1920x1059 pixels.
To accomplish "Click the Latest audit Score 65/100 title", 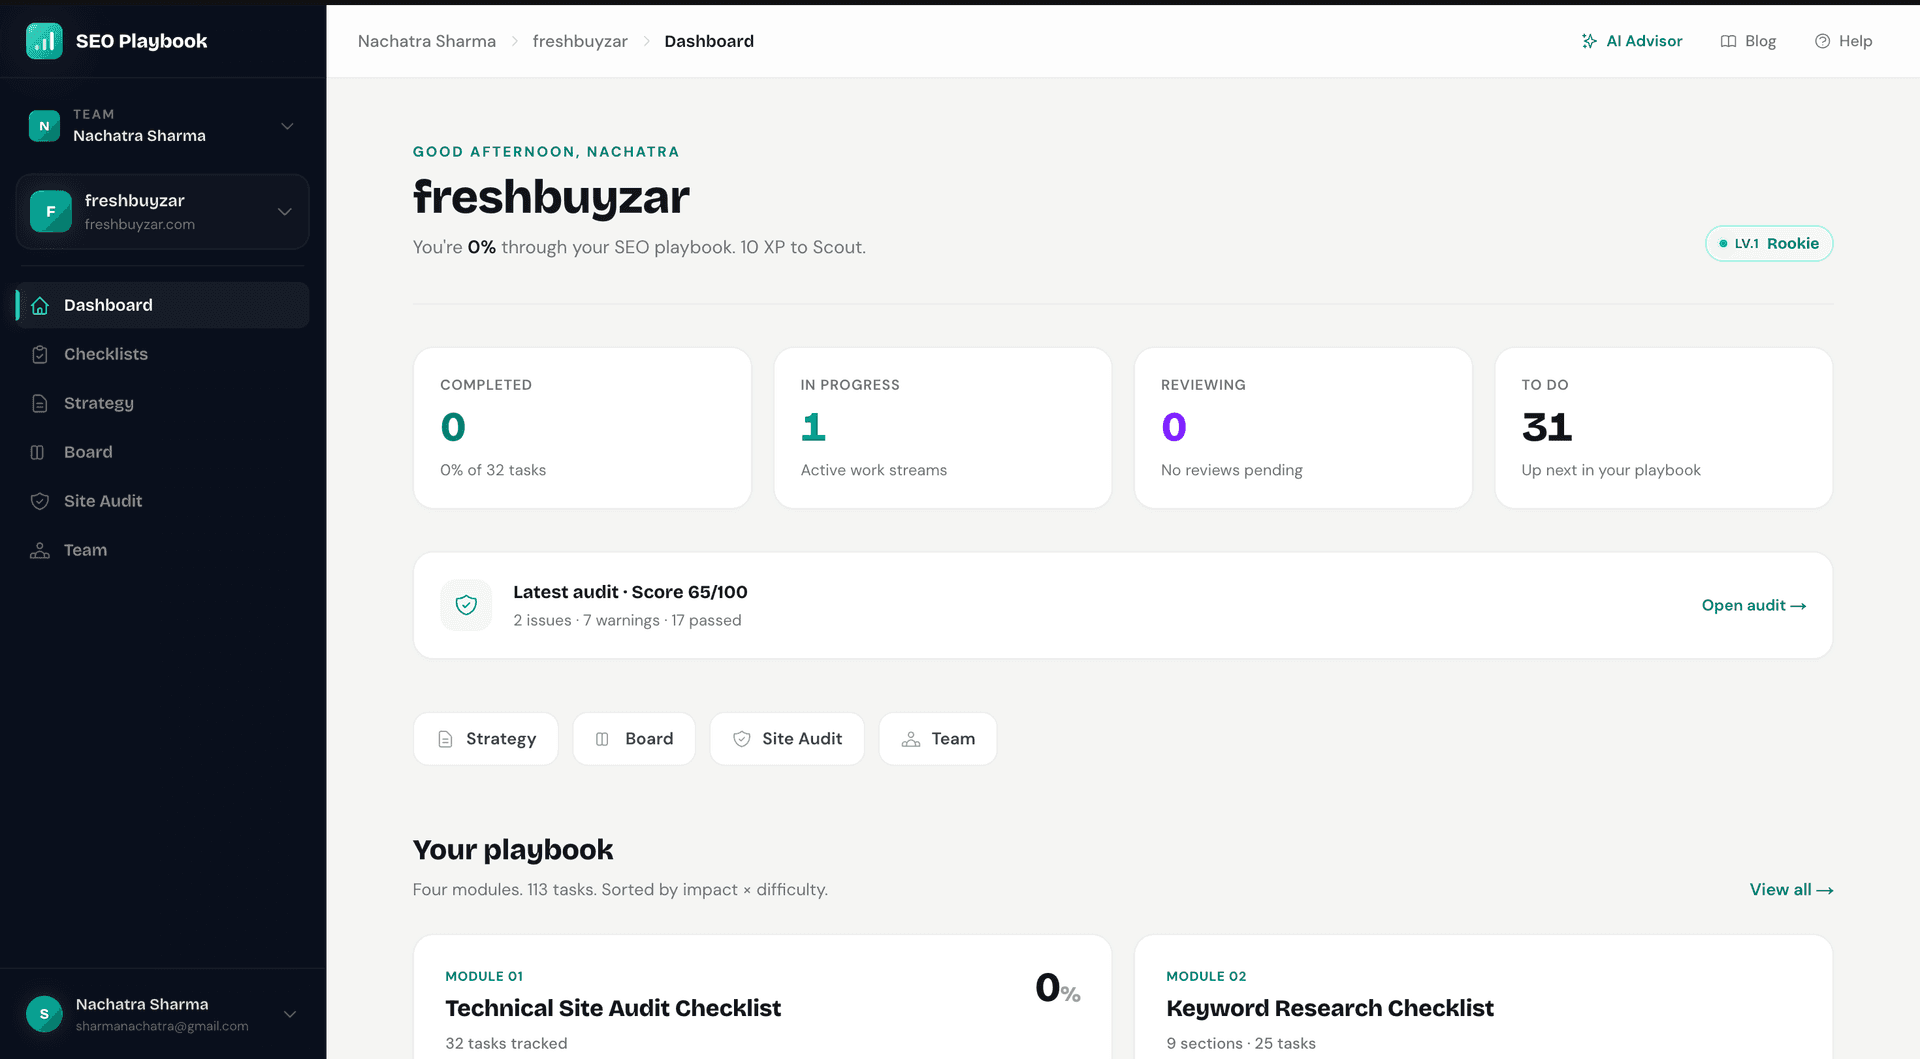I will click(x=630, y=592).
